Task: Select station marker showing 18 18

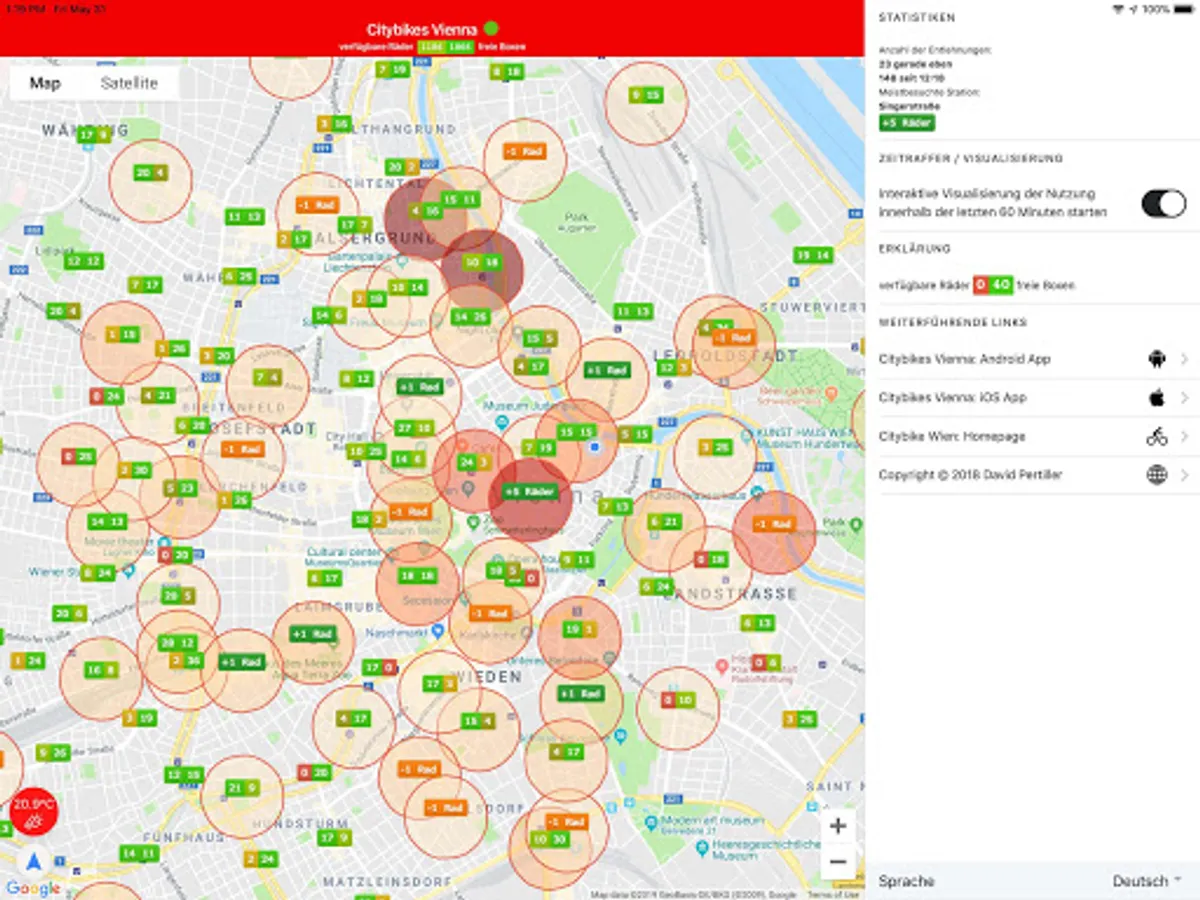Action: pyautogui.click(x=417, y=576)
